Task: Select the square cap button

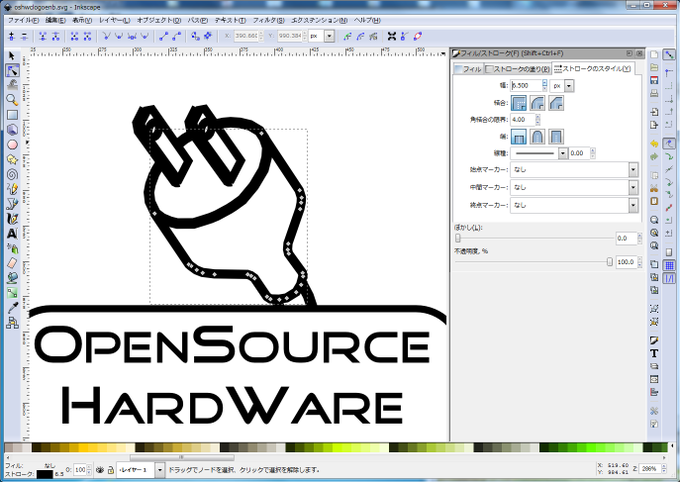Action: (x=556, y=137)
